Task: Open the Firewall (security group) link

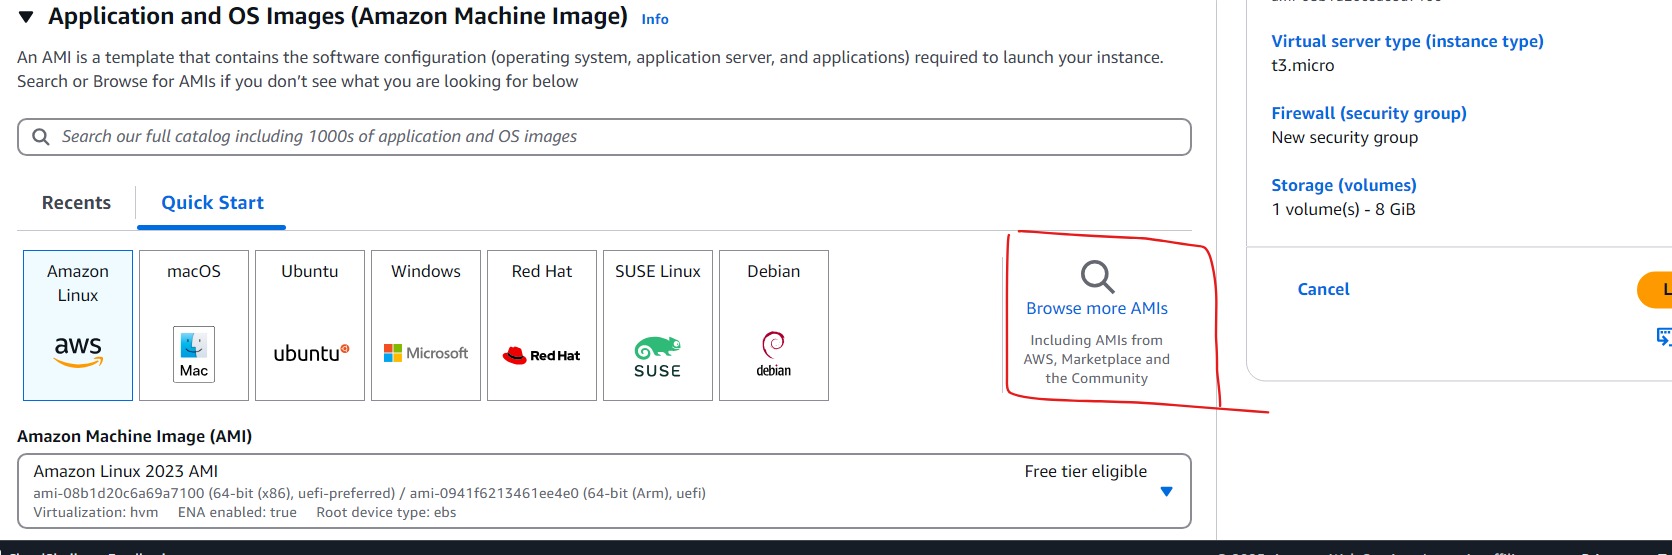Action: 1369,113
